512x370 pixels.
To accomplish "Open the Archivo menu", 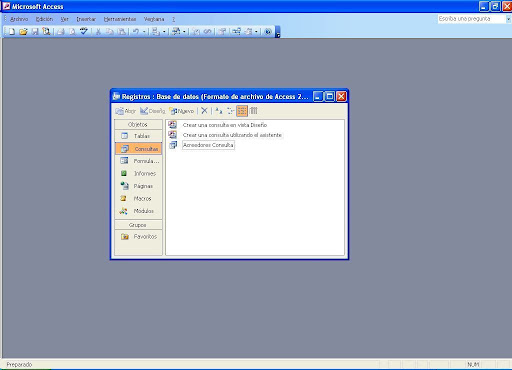I will [19, 19].
